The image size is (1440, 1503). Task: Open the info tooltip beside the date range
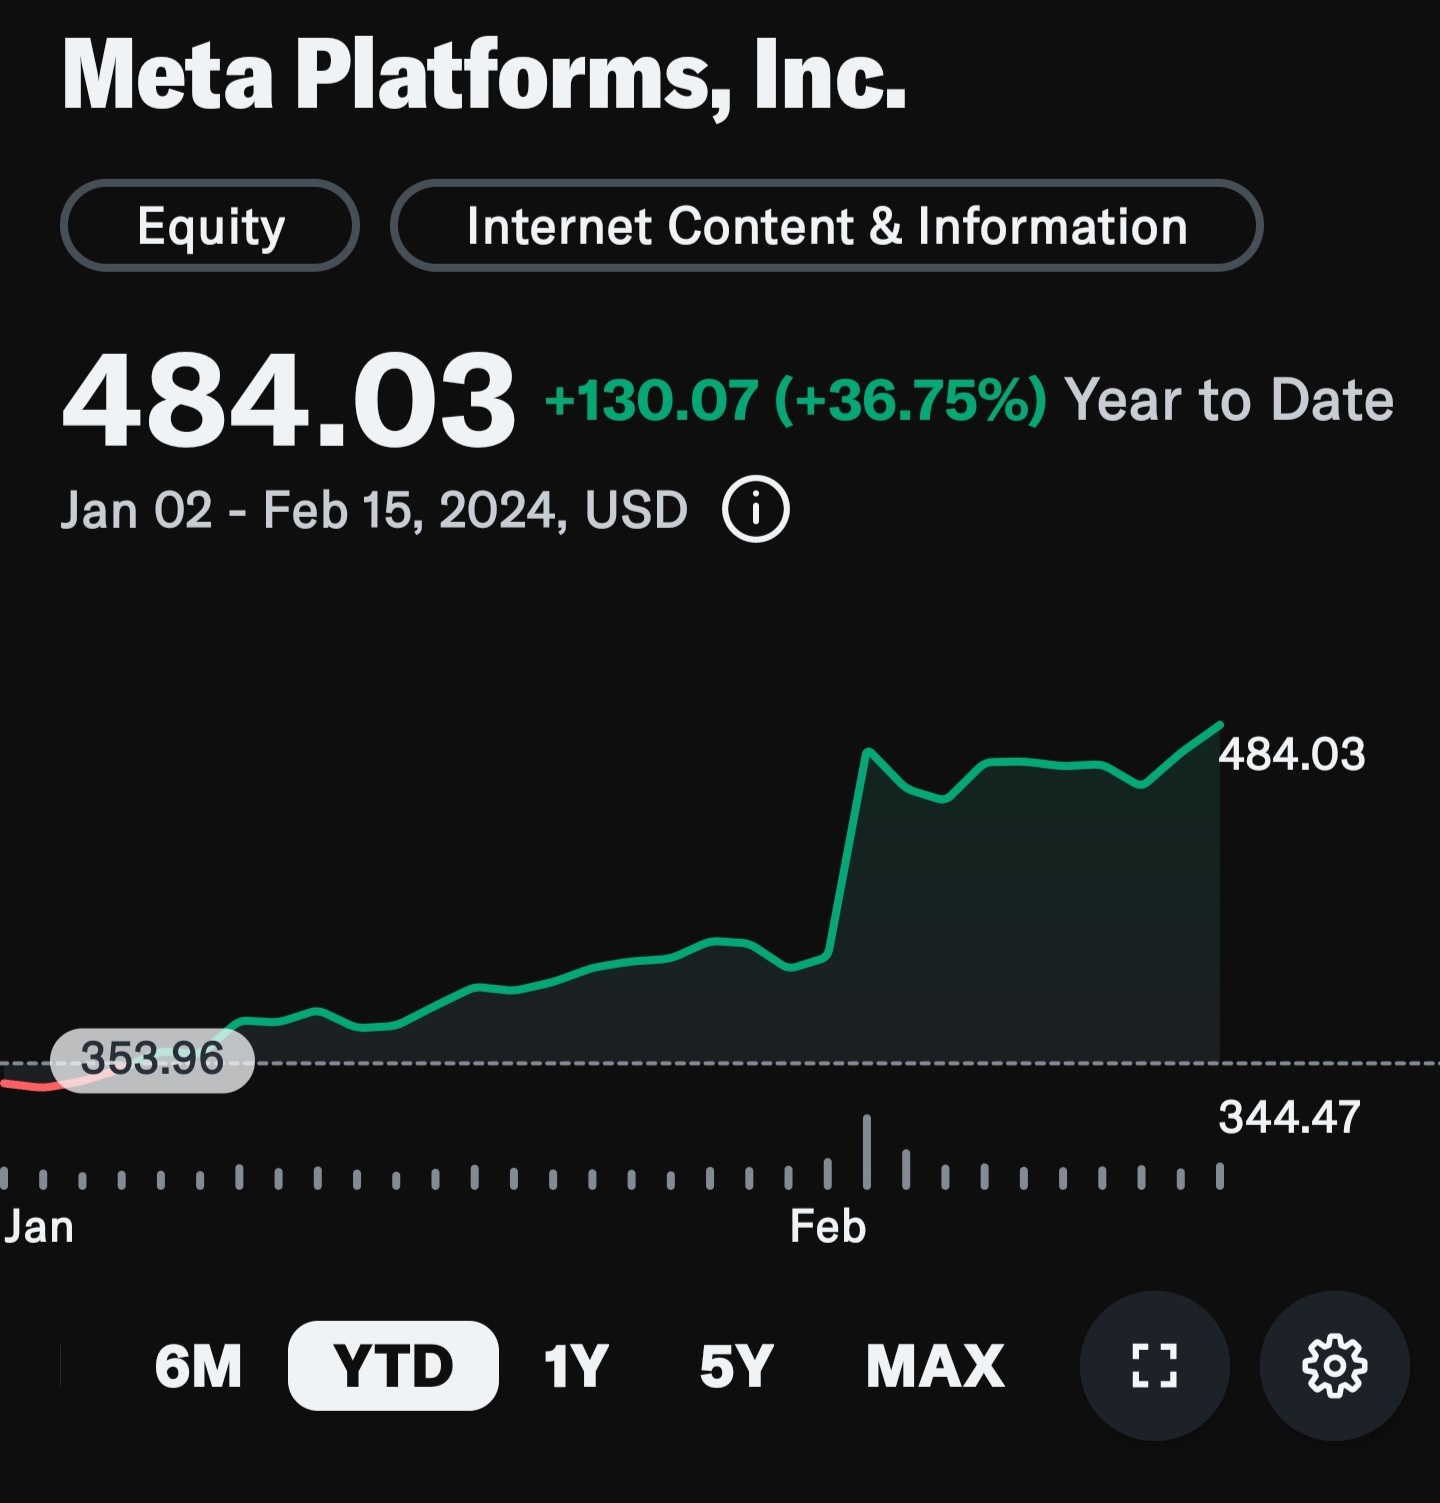pos(755,509)
